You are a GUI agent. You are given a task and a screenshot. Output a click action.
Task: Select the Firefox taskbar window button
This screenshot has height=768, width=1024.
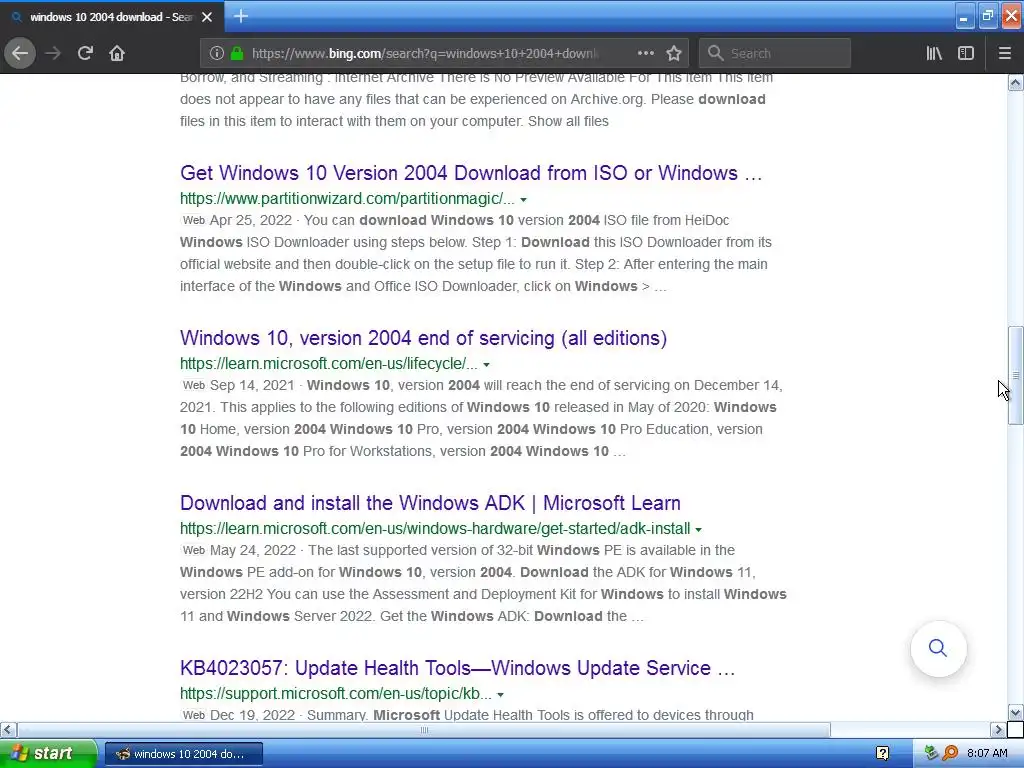coord(184,754)
